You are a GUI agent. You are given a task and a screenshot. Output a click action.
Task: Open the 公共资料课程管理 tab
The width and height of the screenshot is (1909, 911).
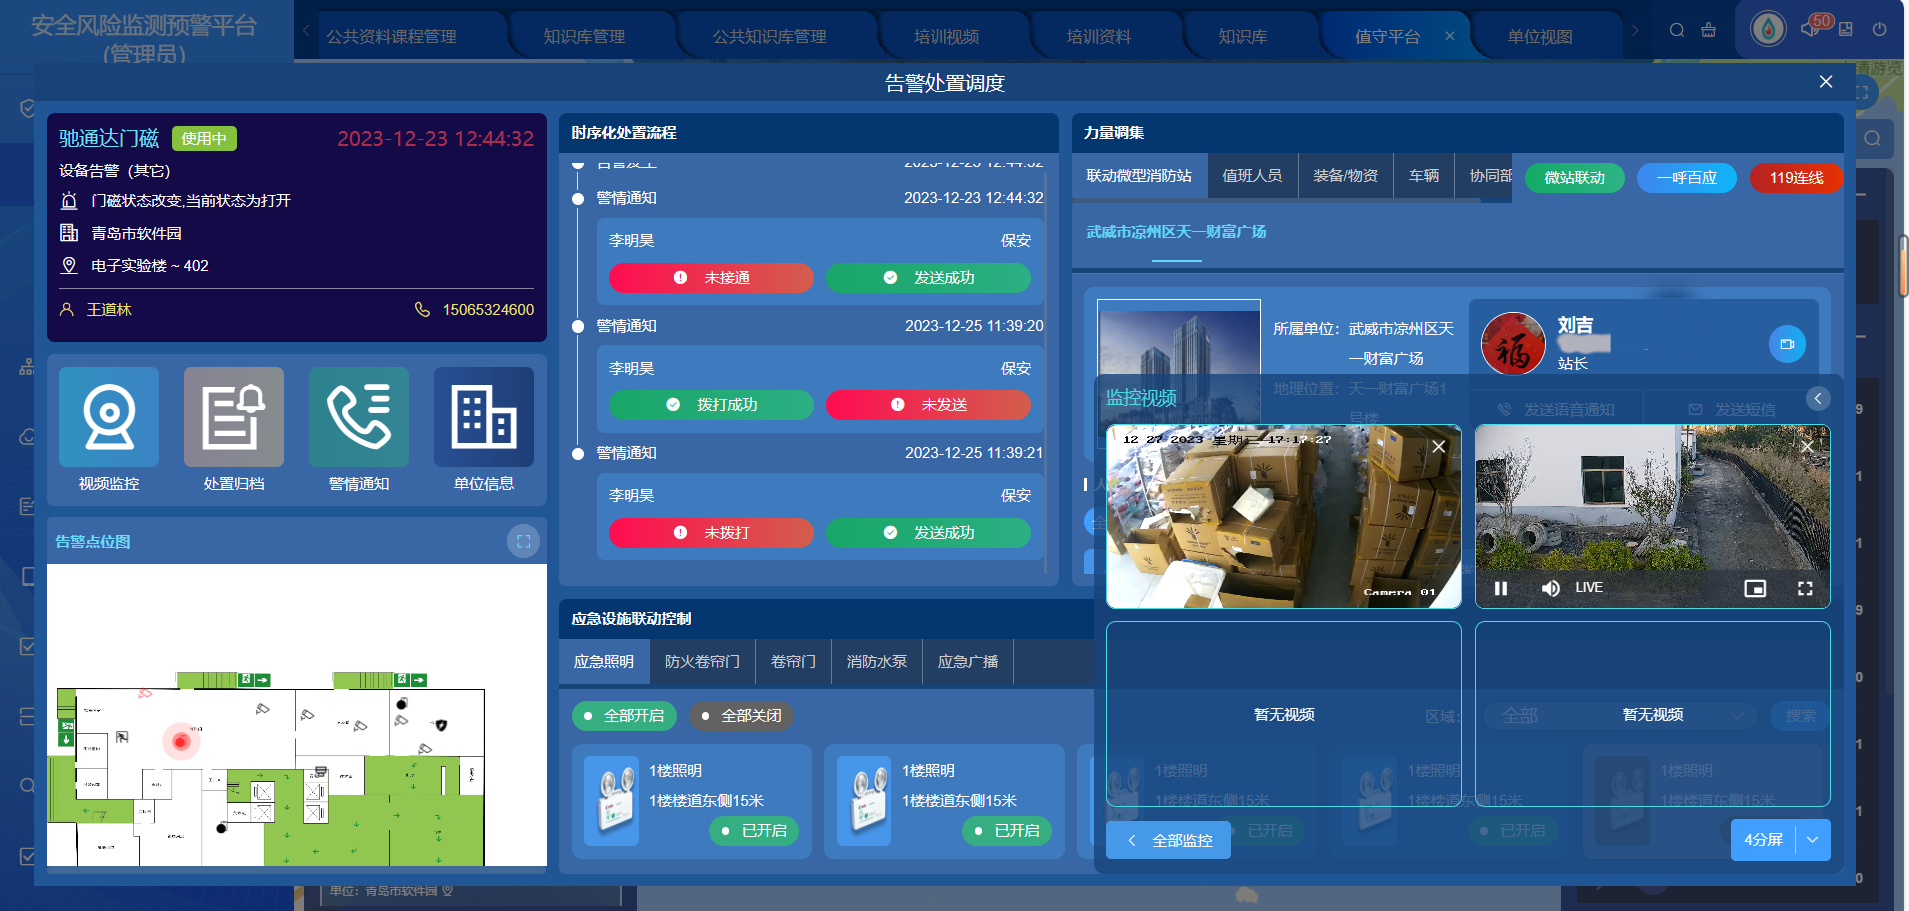pyautogui.click(x=391, y=37)
